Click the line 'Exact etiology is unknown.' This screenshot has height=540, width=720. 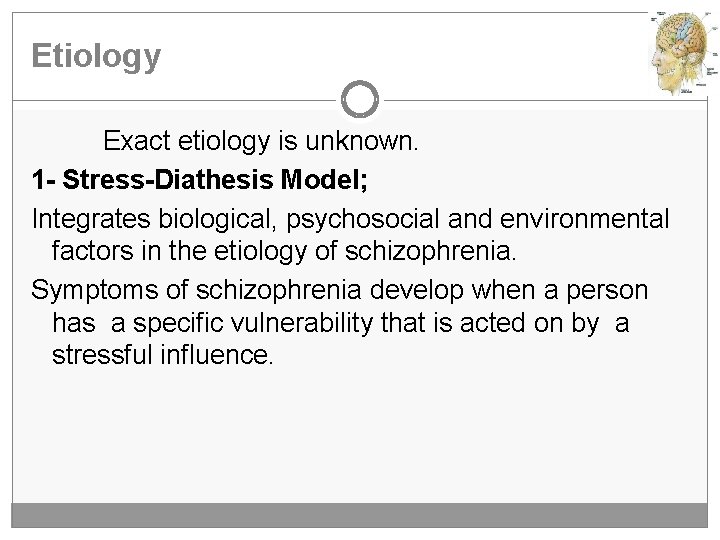pyautogui.click(x=260, y=142)
